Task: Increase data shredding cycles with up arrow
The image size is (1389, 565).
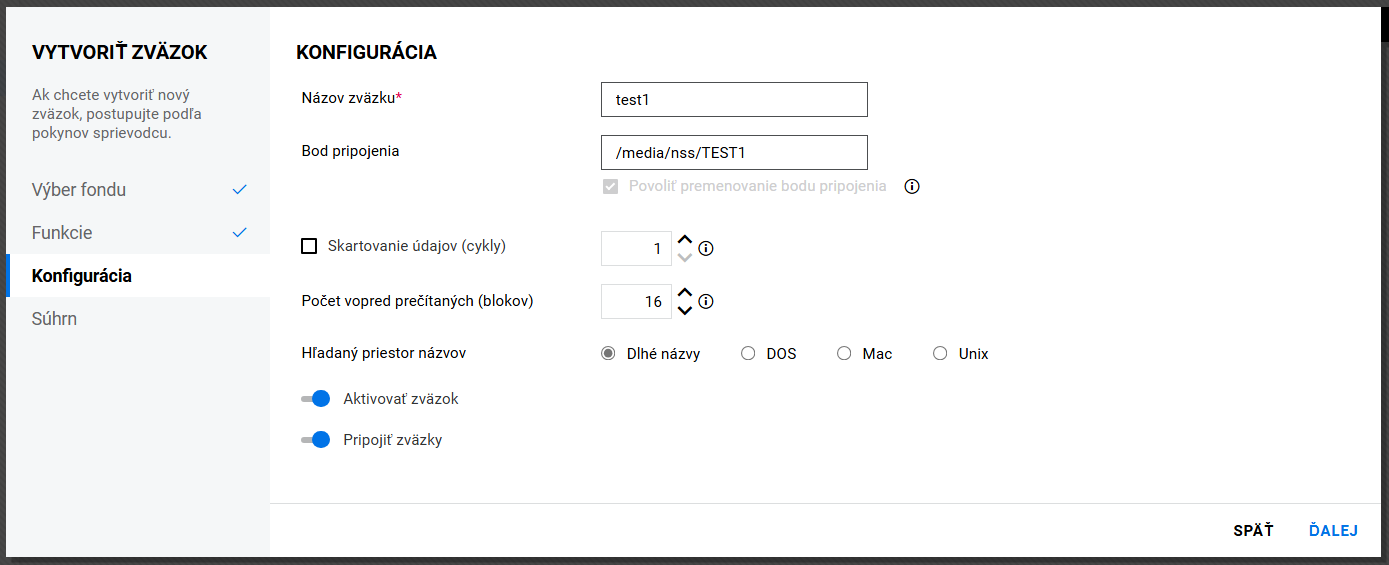Action: tap(685, 241)
